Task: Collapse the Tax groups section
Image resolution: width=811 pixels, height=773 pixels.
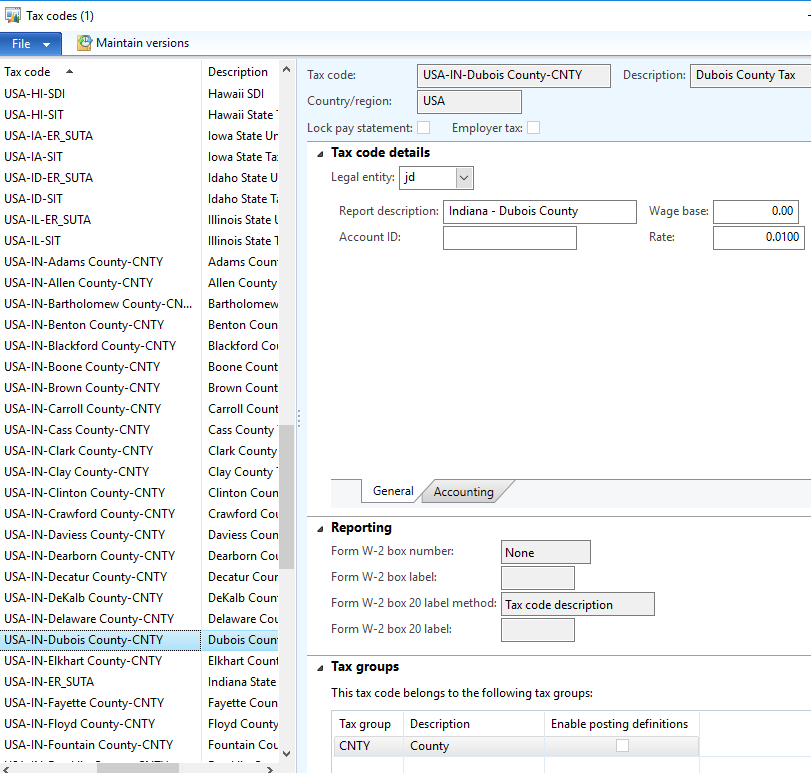Action: (321, 668)
